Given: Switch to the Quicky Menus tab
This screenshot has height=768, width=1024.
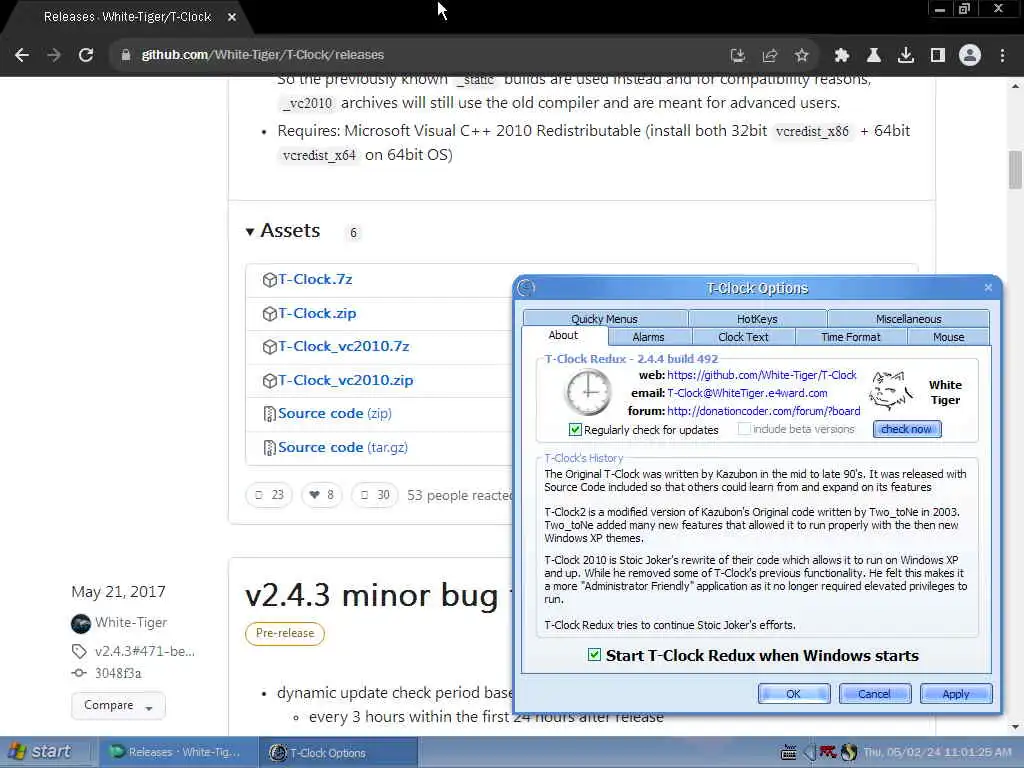Looking at the screenshot, I should (605, 319).
